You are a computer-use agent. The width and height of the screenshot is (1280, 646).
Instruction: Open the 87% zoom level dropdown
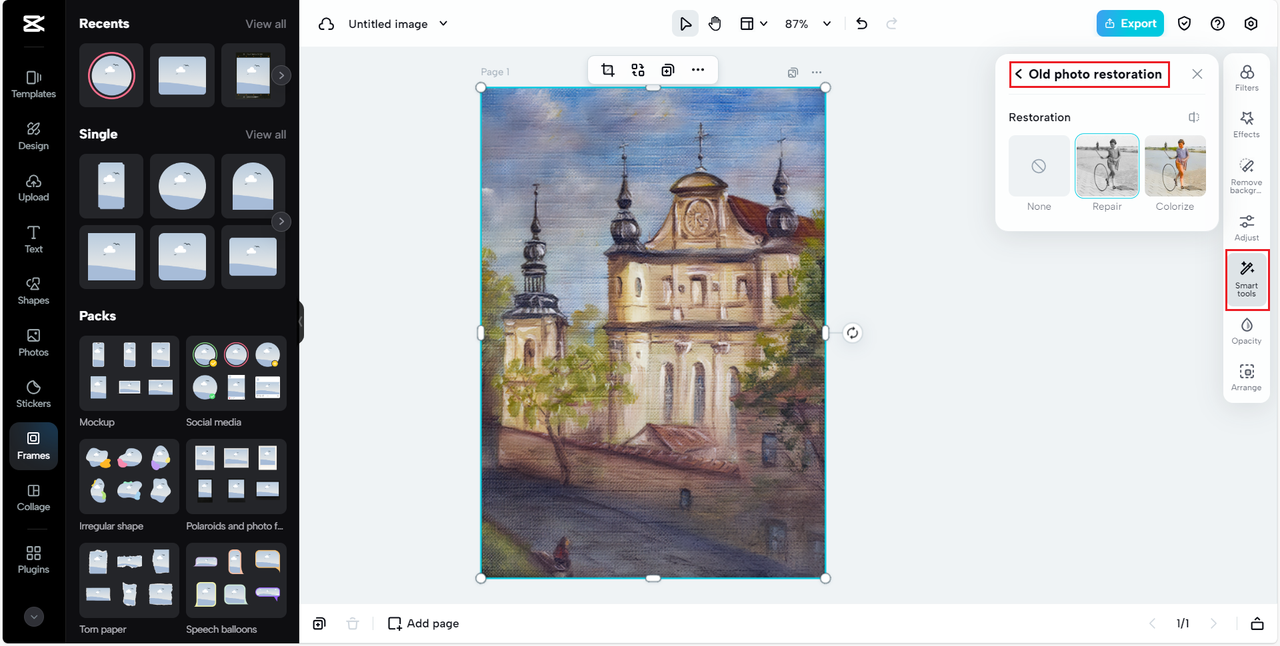point(806,24)
